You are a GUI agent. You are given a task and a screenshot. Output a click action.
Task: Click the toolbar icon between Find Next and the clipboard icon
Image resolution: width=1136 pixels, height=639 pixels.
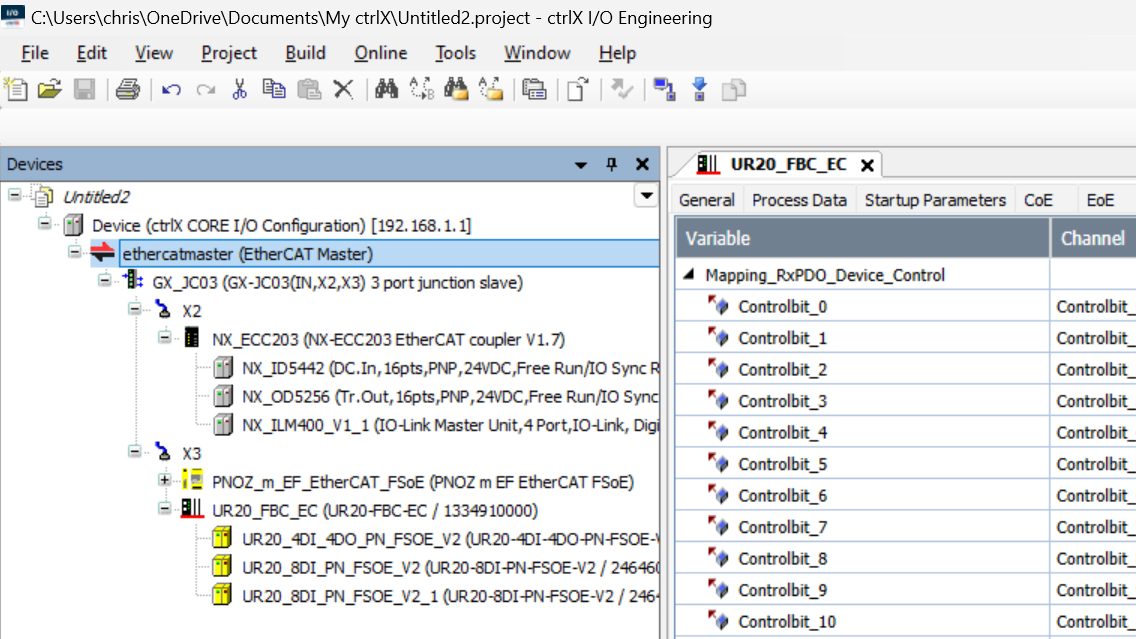[491, 89]
